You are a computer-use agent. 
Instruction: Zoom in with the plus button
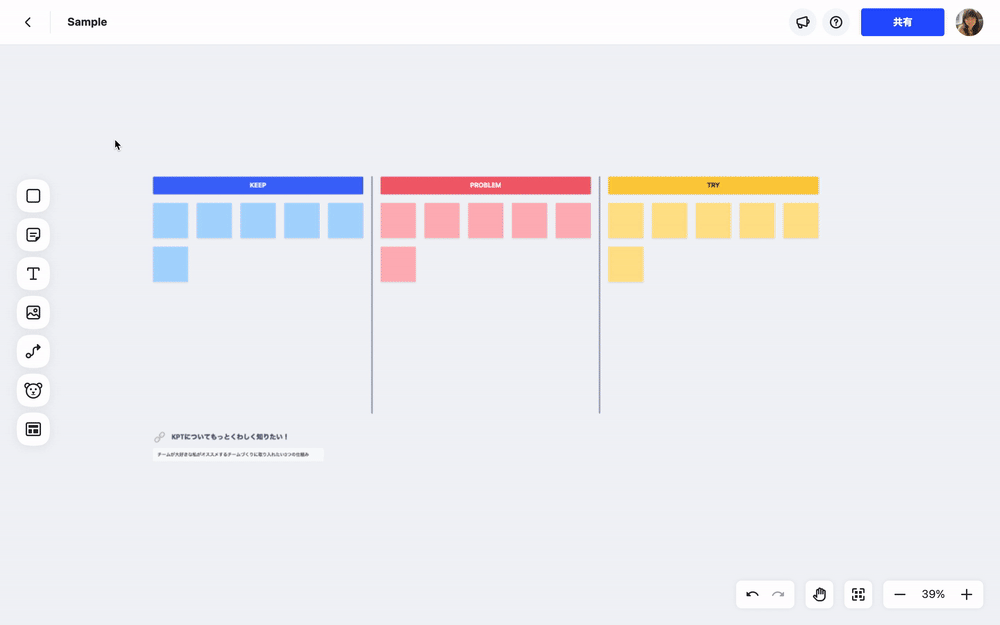[x=967, y=594]
